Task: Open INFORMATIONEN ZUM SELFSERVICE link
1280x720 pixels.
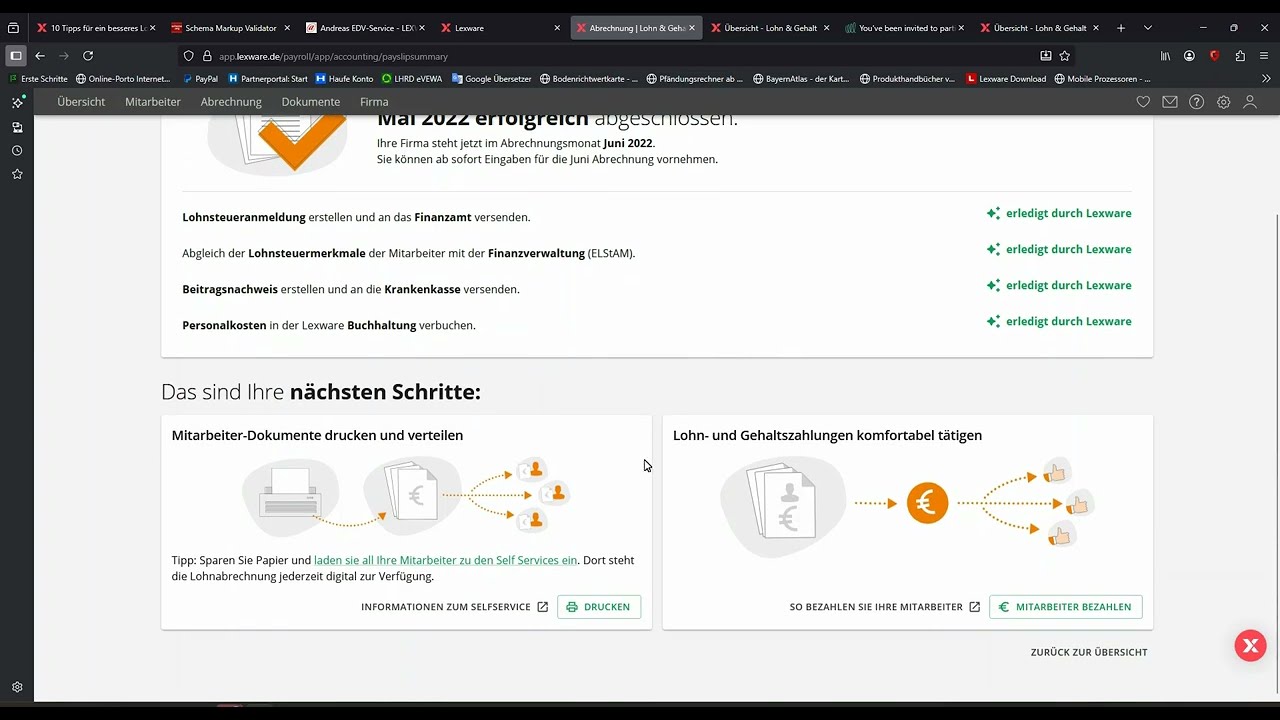Action: pyautogui.click(x=455, y=607)
